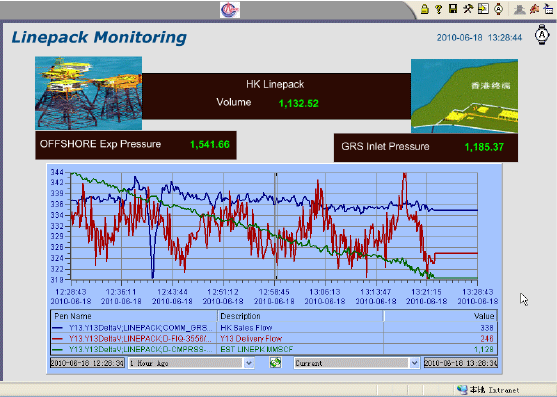
Task: Select the HK Sales Flow pen row
Action: 274,327
